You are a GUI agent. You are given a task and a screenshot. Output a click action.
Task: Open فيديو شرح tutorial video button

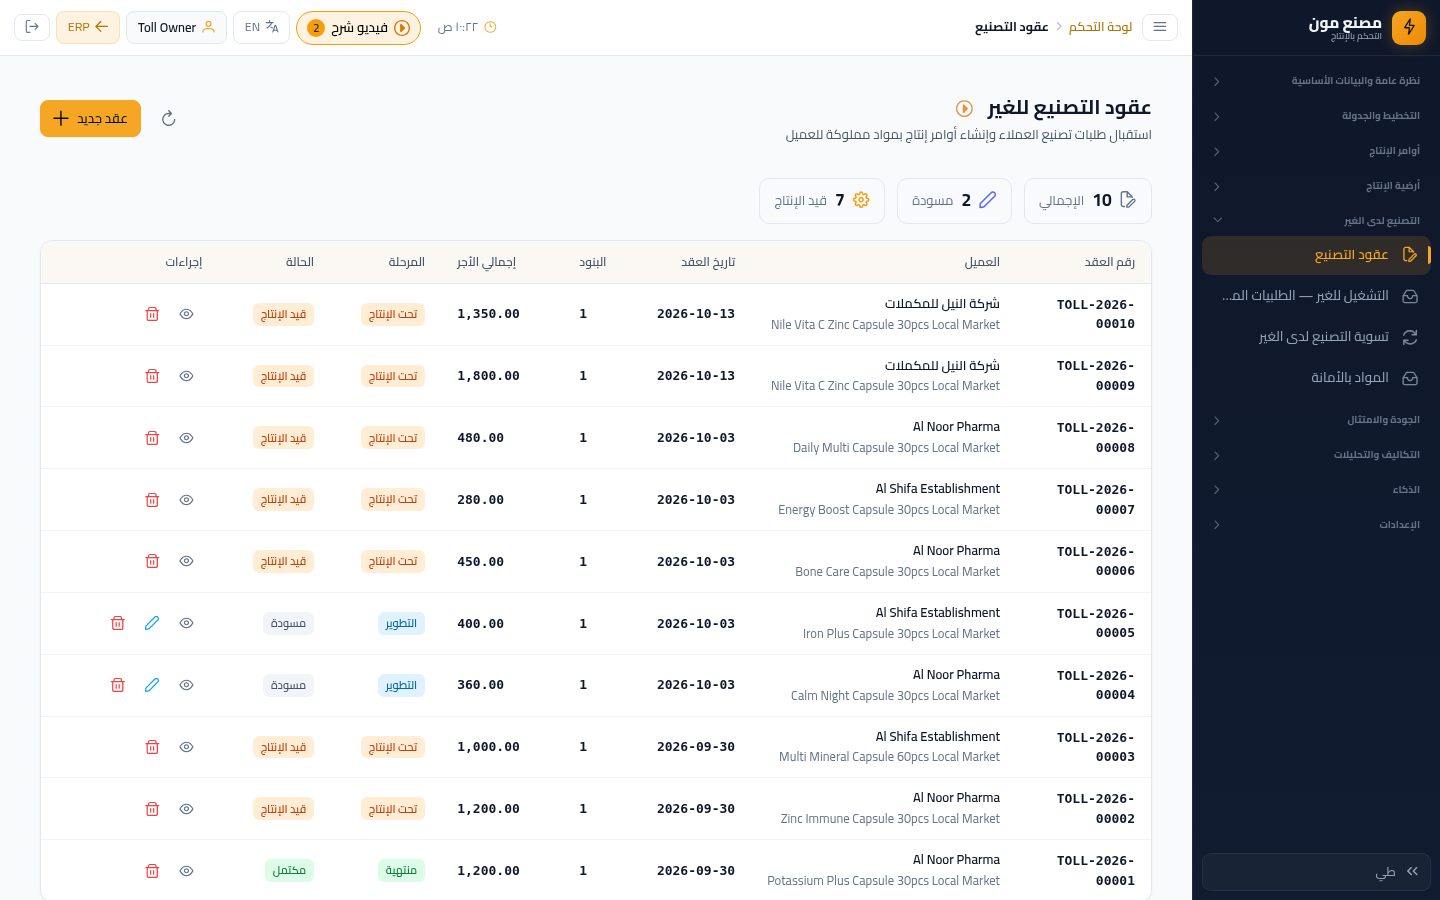[x=358, y=27]
